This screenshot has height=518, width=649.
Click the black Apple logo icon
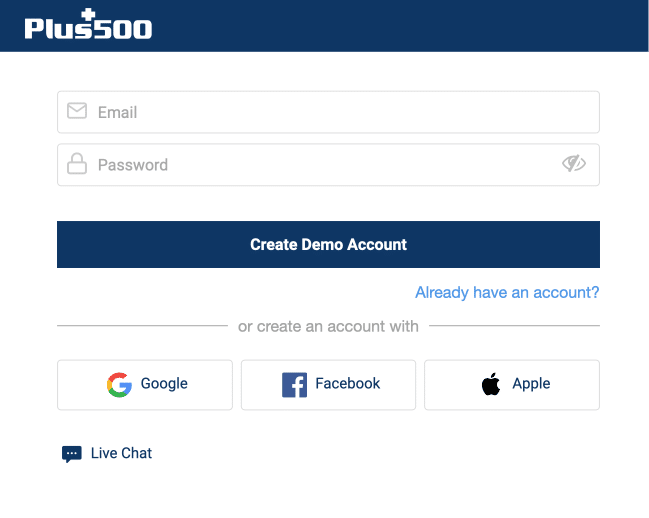coord(491,384)
